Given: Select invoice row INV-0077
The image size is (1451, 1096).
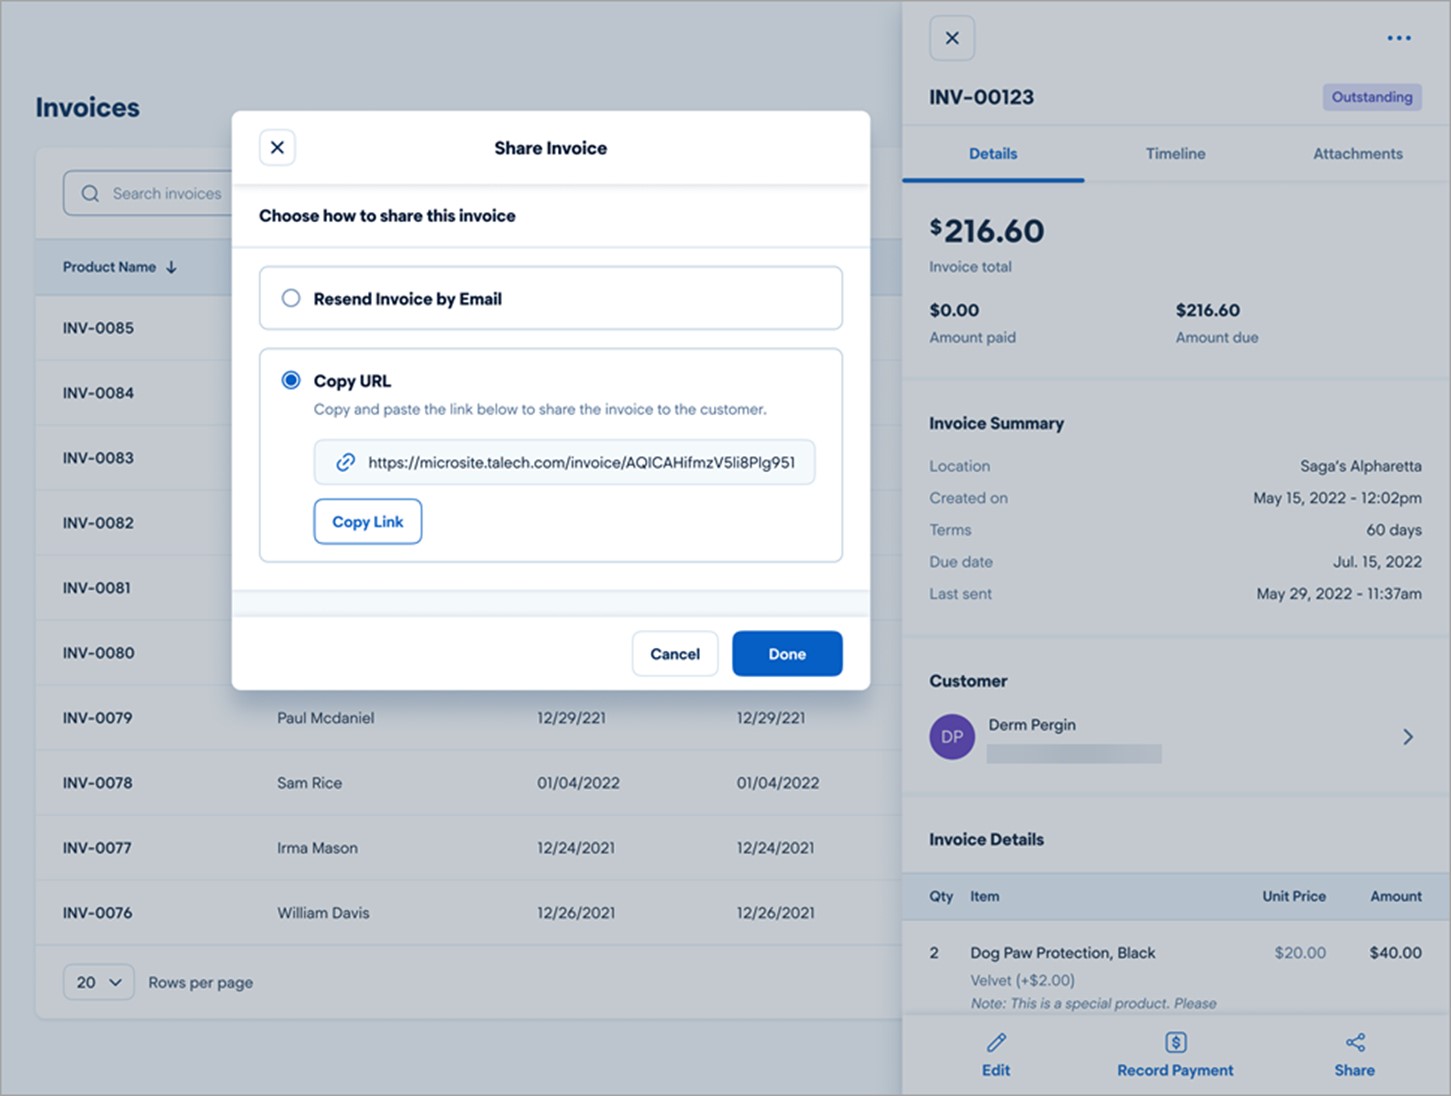Looking at the screenshot, I should click(468, 848).
